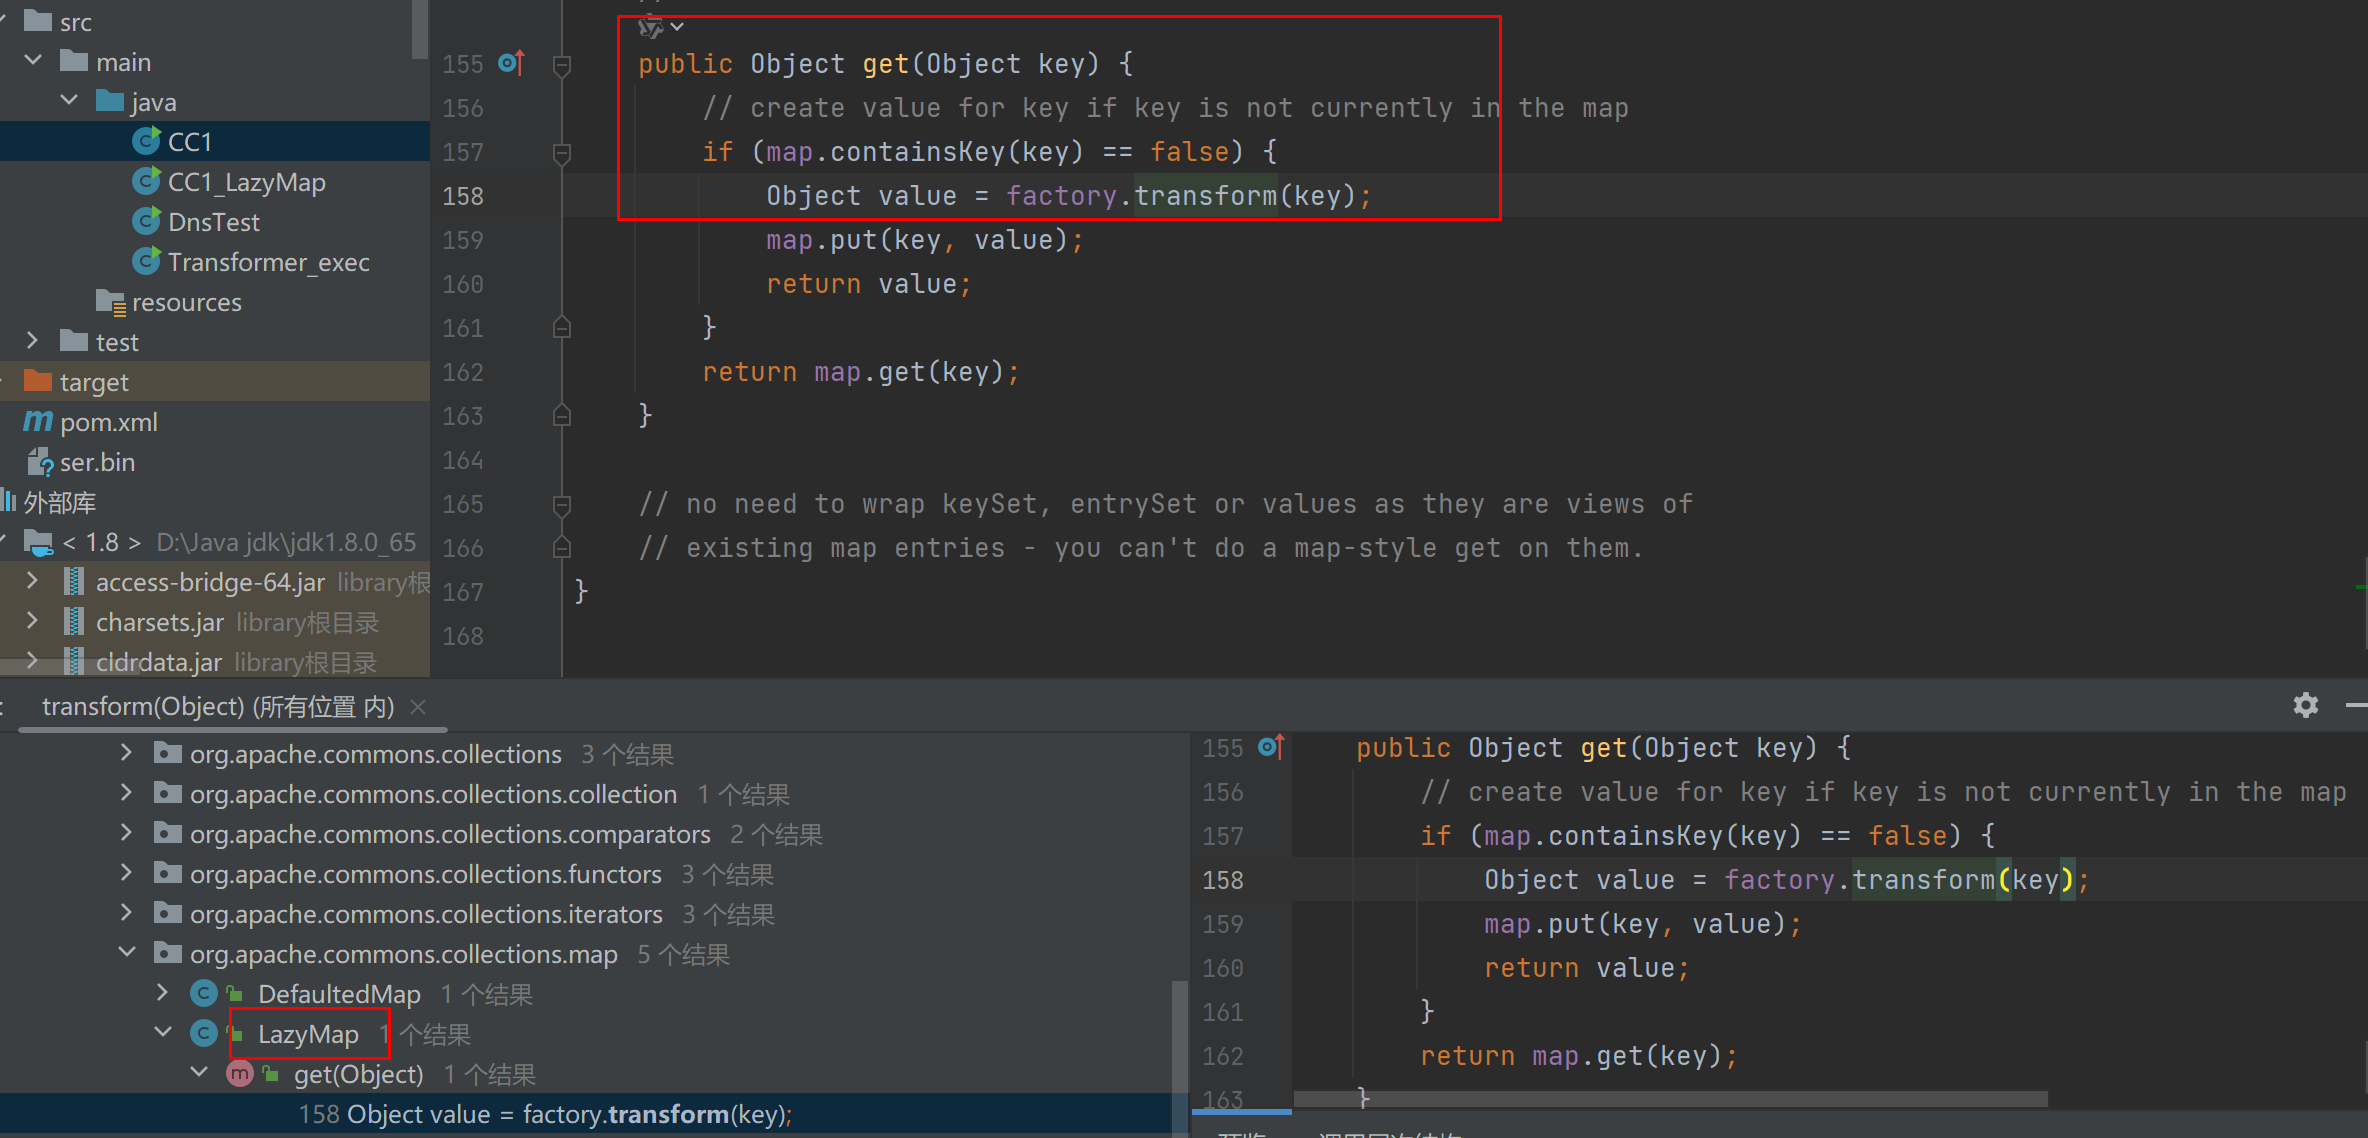Click the CC1_LazyMap class icon
This screenshot has height=1138, width=2368.
[x=147, y=181]
